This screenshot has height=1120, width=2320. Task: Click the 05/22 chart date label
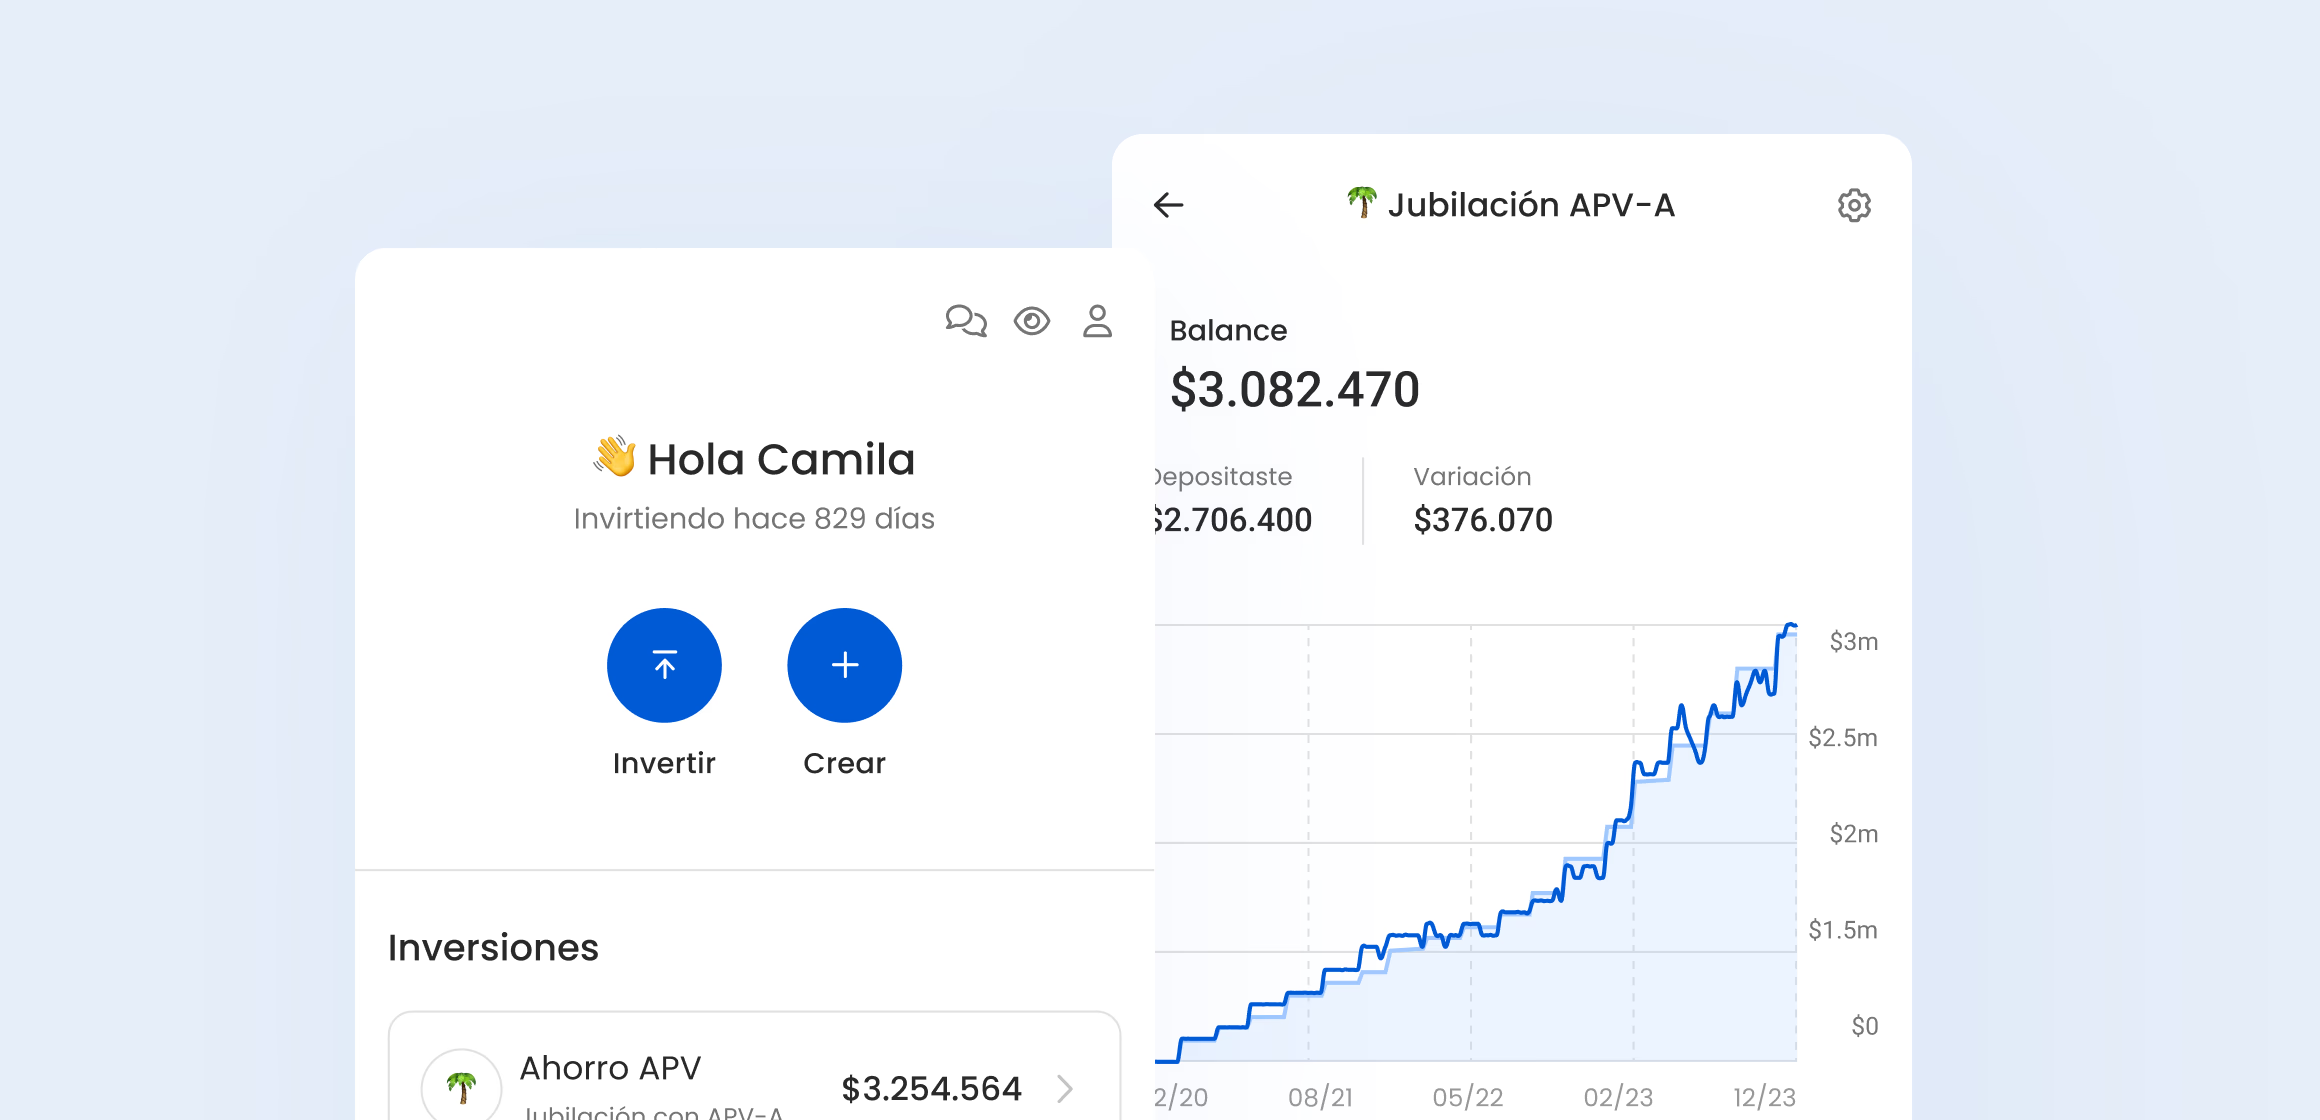coord(1468,1097)
